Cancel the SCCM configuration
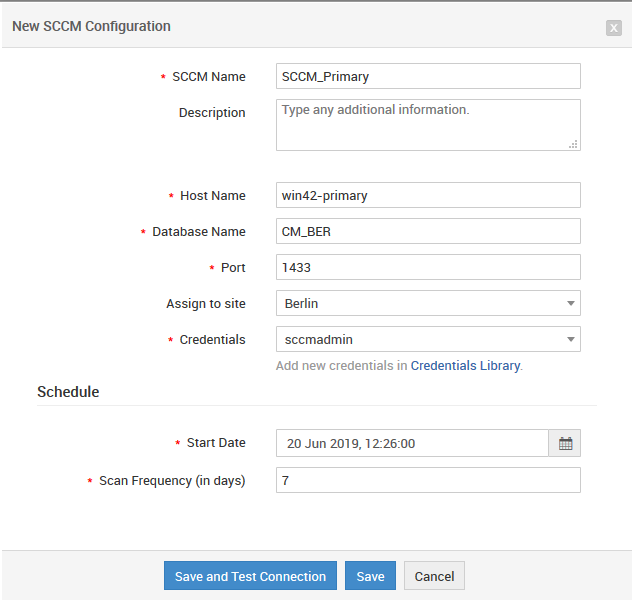632x601 pixels. tap(434, 576)
